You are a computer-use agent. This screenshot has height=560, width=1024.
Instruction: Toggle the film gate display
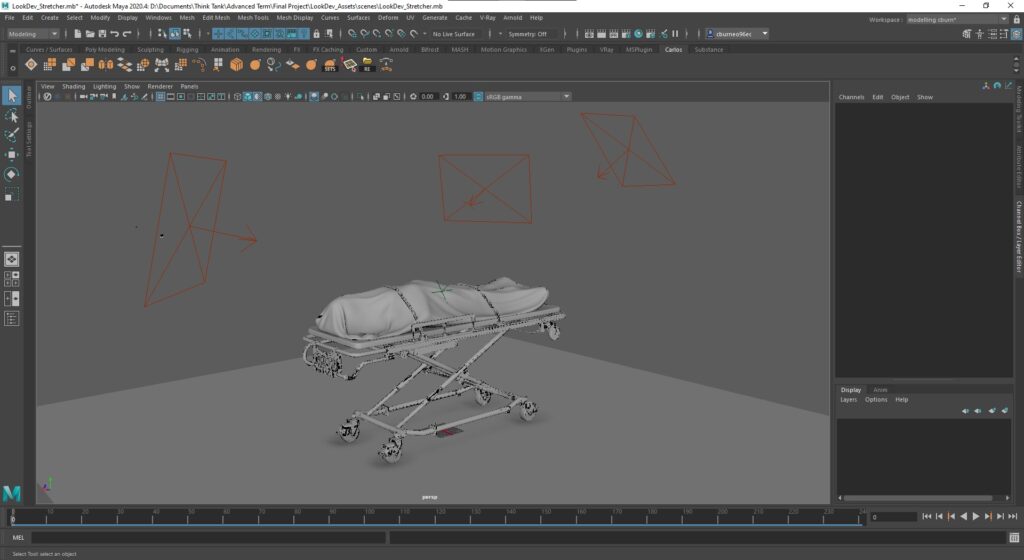pyautogui.click(x=170, y=97)
